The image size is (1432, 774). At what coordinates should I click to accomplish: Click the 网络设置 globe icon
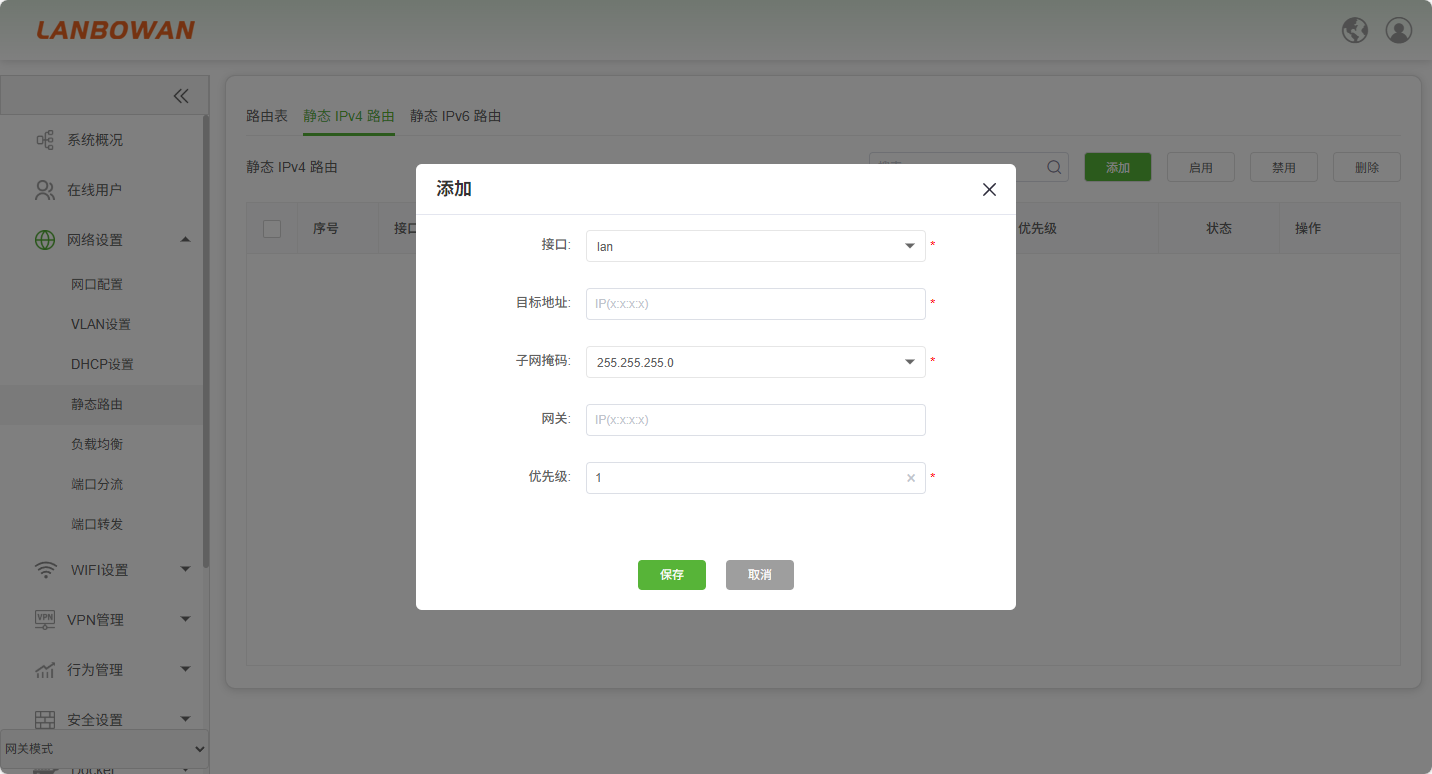point(45,240)
